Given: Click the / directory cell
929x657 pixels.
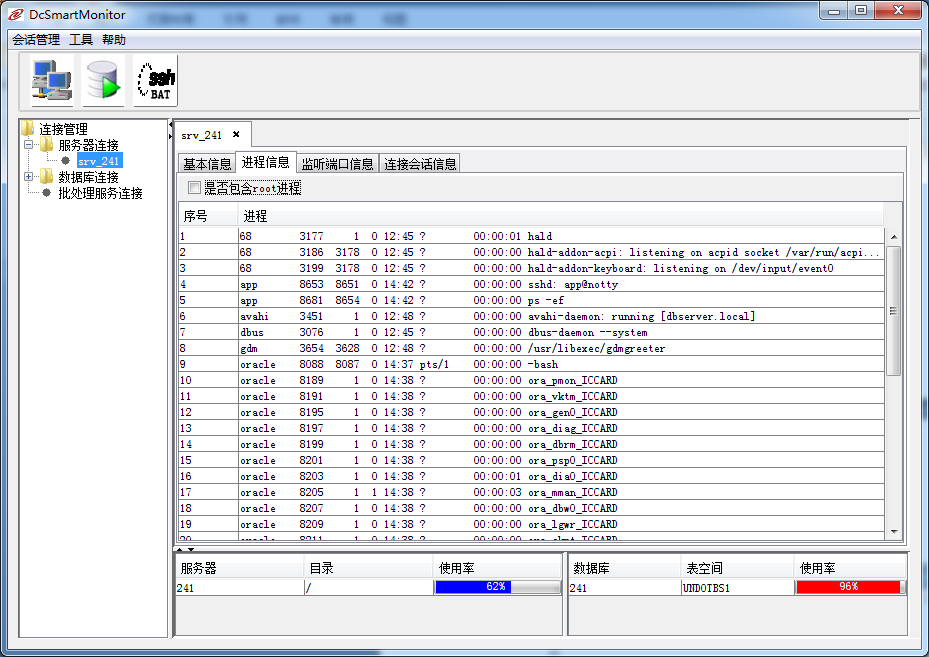Looking at the screenshot, I should tap(369, 587).
